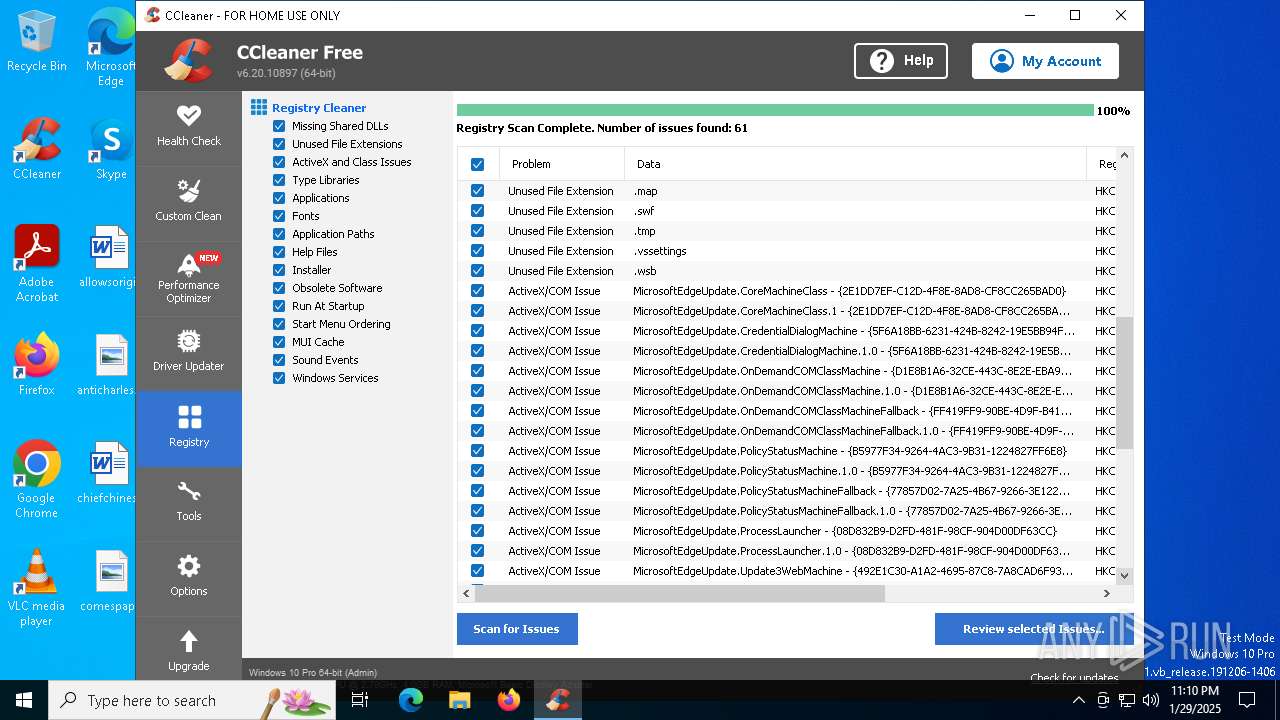Open Firefox desktop shortcut
Screen dimensions: 1280x720
pos(37,364)
